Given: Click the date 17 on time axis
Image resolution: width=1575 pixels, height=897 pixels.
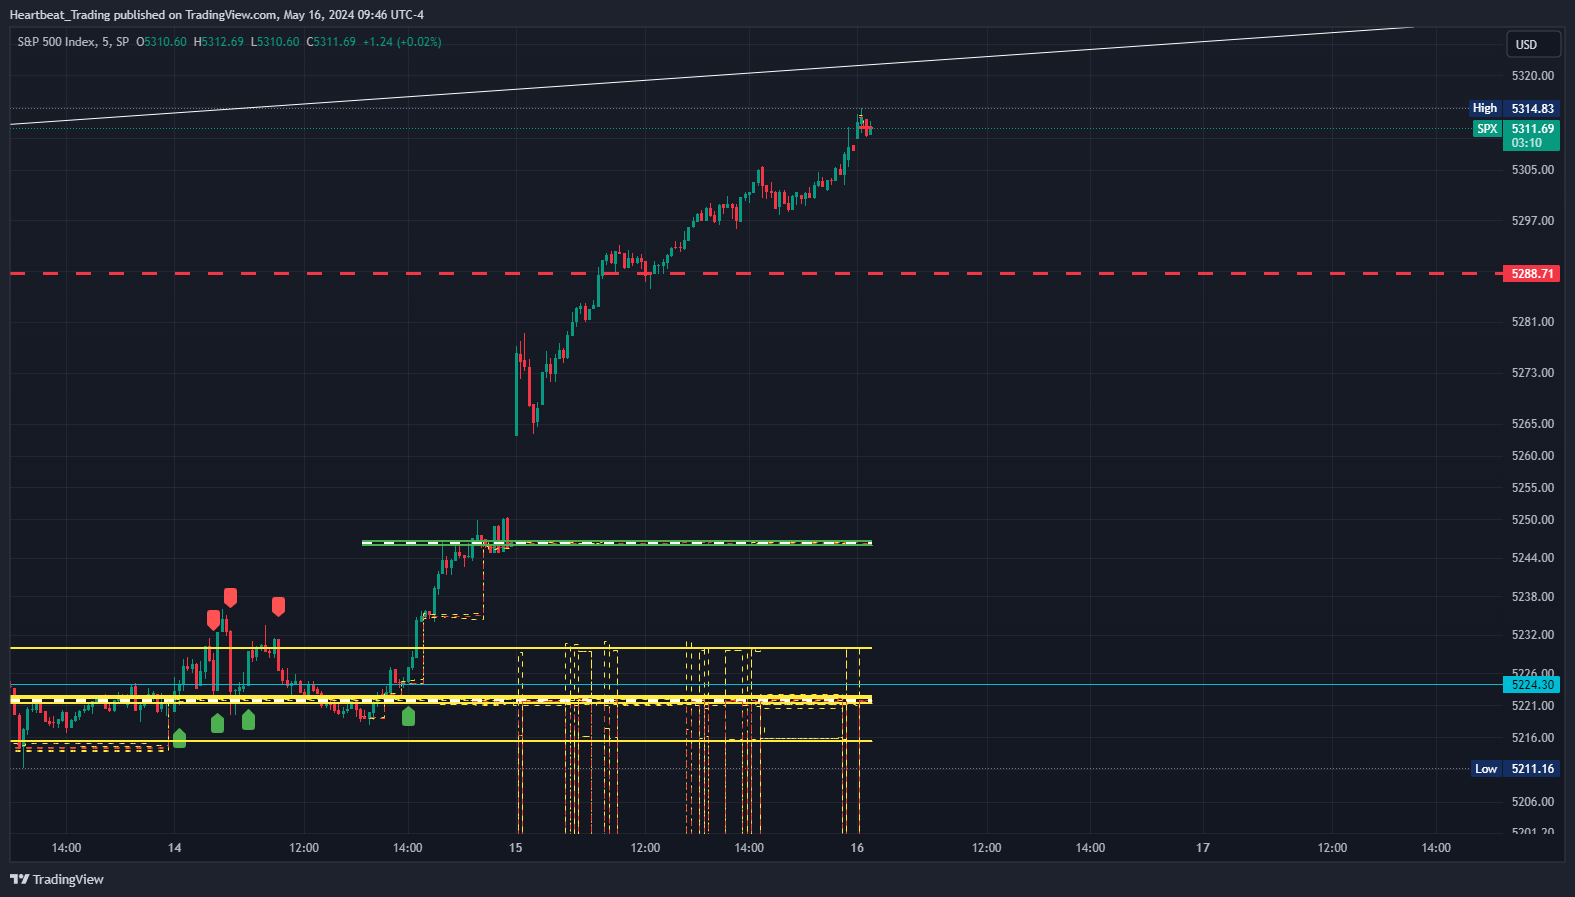Looking at the screenshot, I should coord(1203,848).
